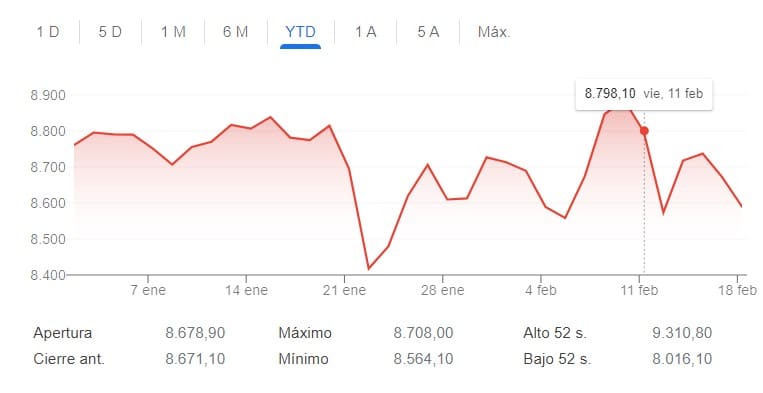The image size is (763, 393).
Task: Show the Máx. full history range
Action: point(494,32)
